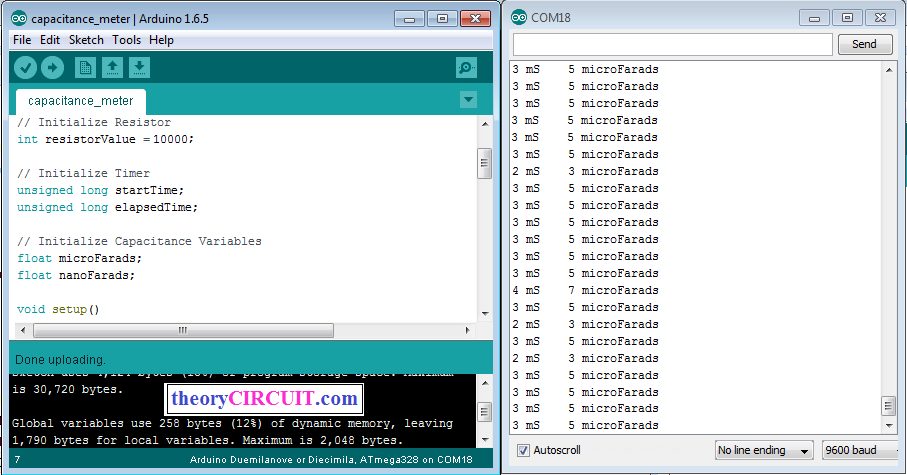This screenshot has height=475, width=907.
Task: Click the serial monitor scrollbar thumb
Action: 889,406
